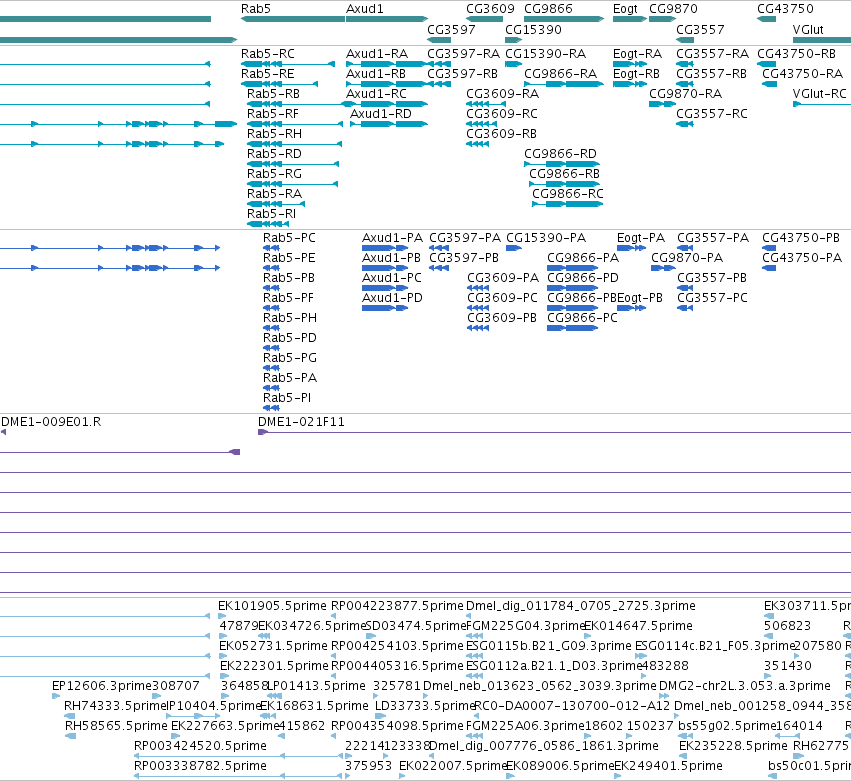The image size is (851, 781).
Task: Click transcript label "CG15390-RA"
Action: [x=545, y=54]
